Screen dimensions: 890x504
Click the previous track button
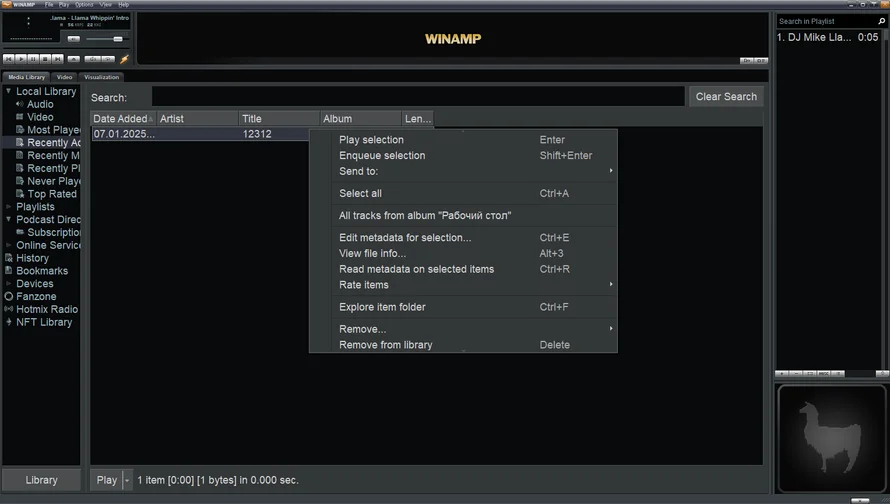(x=9, y=59)
